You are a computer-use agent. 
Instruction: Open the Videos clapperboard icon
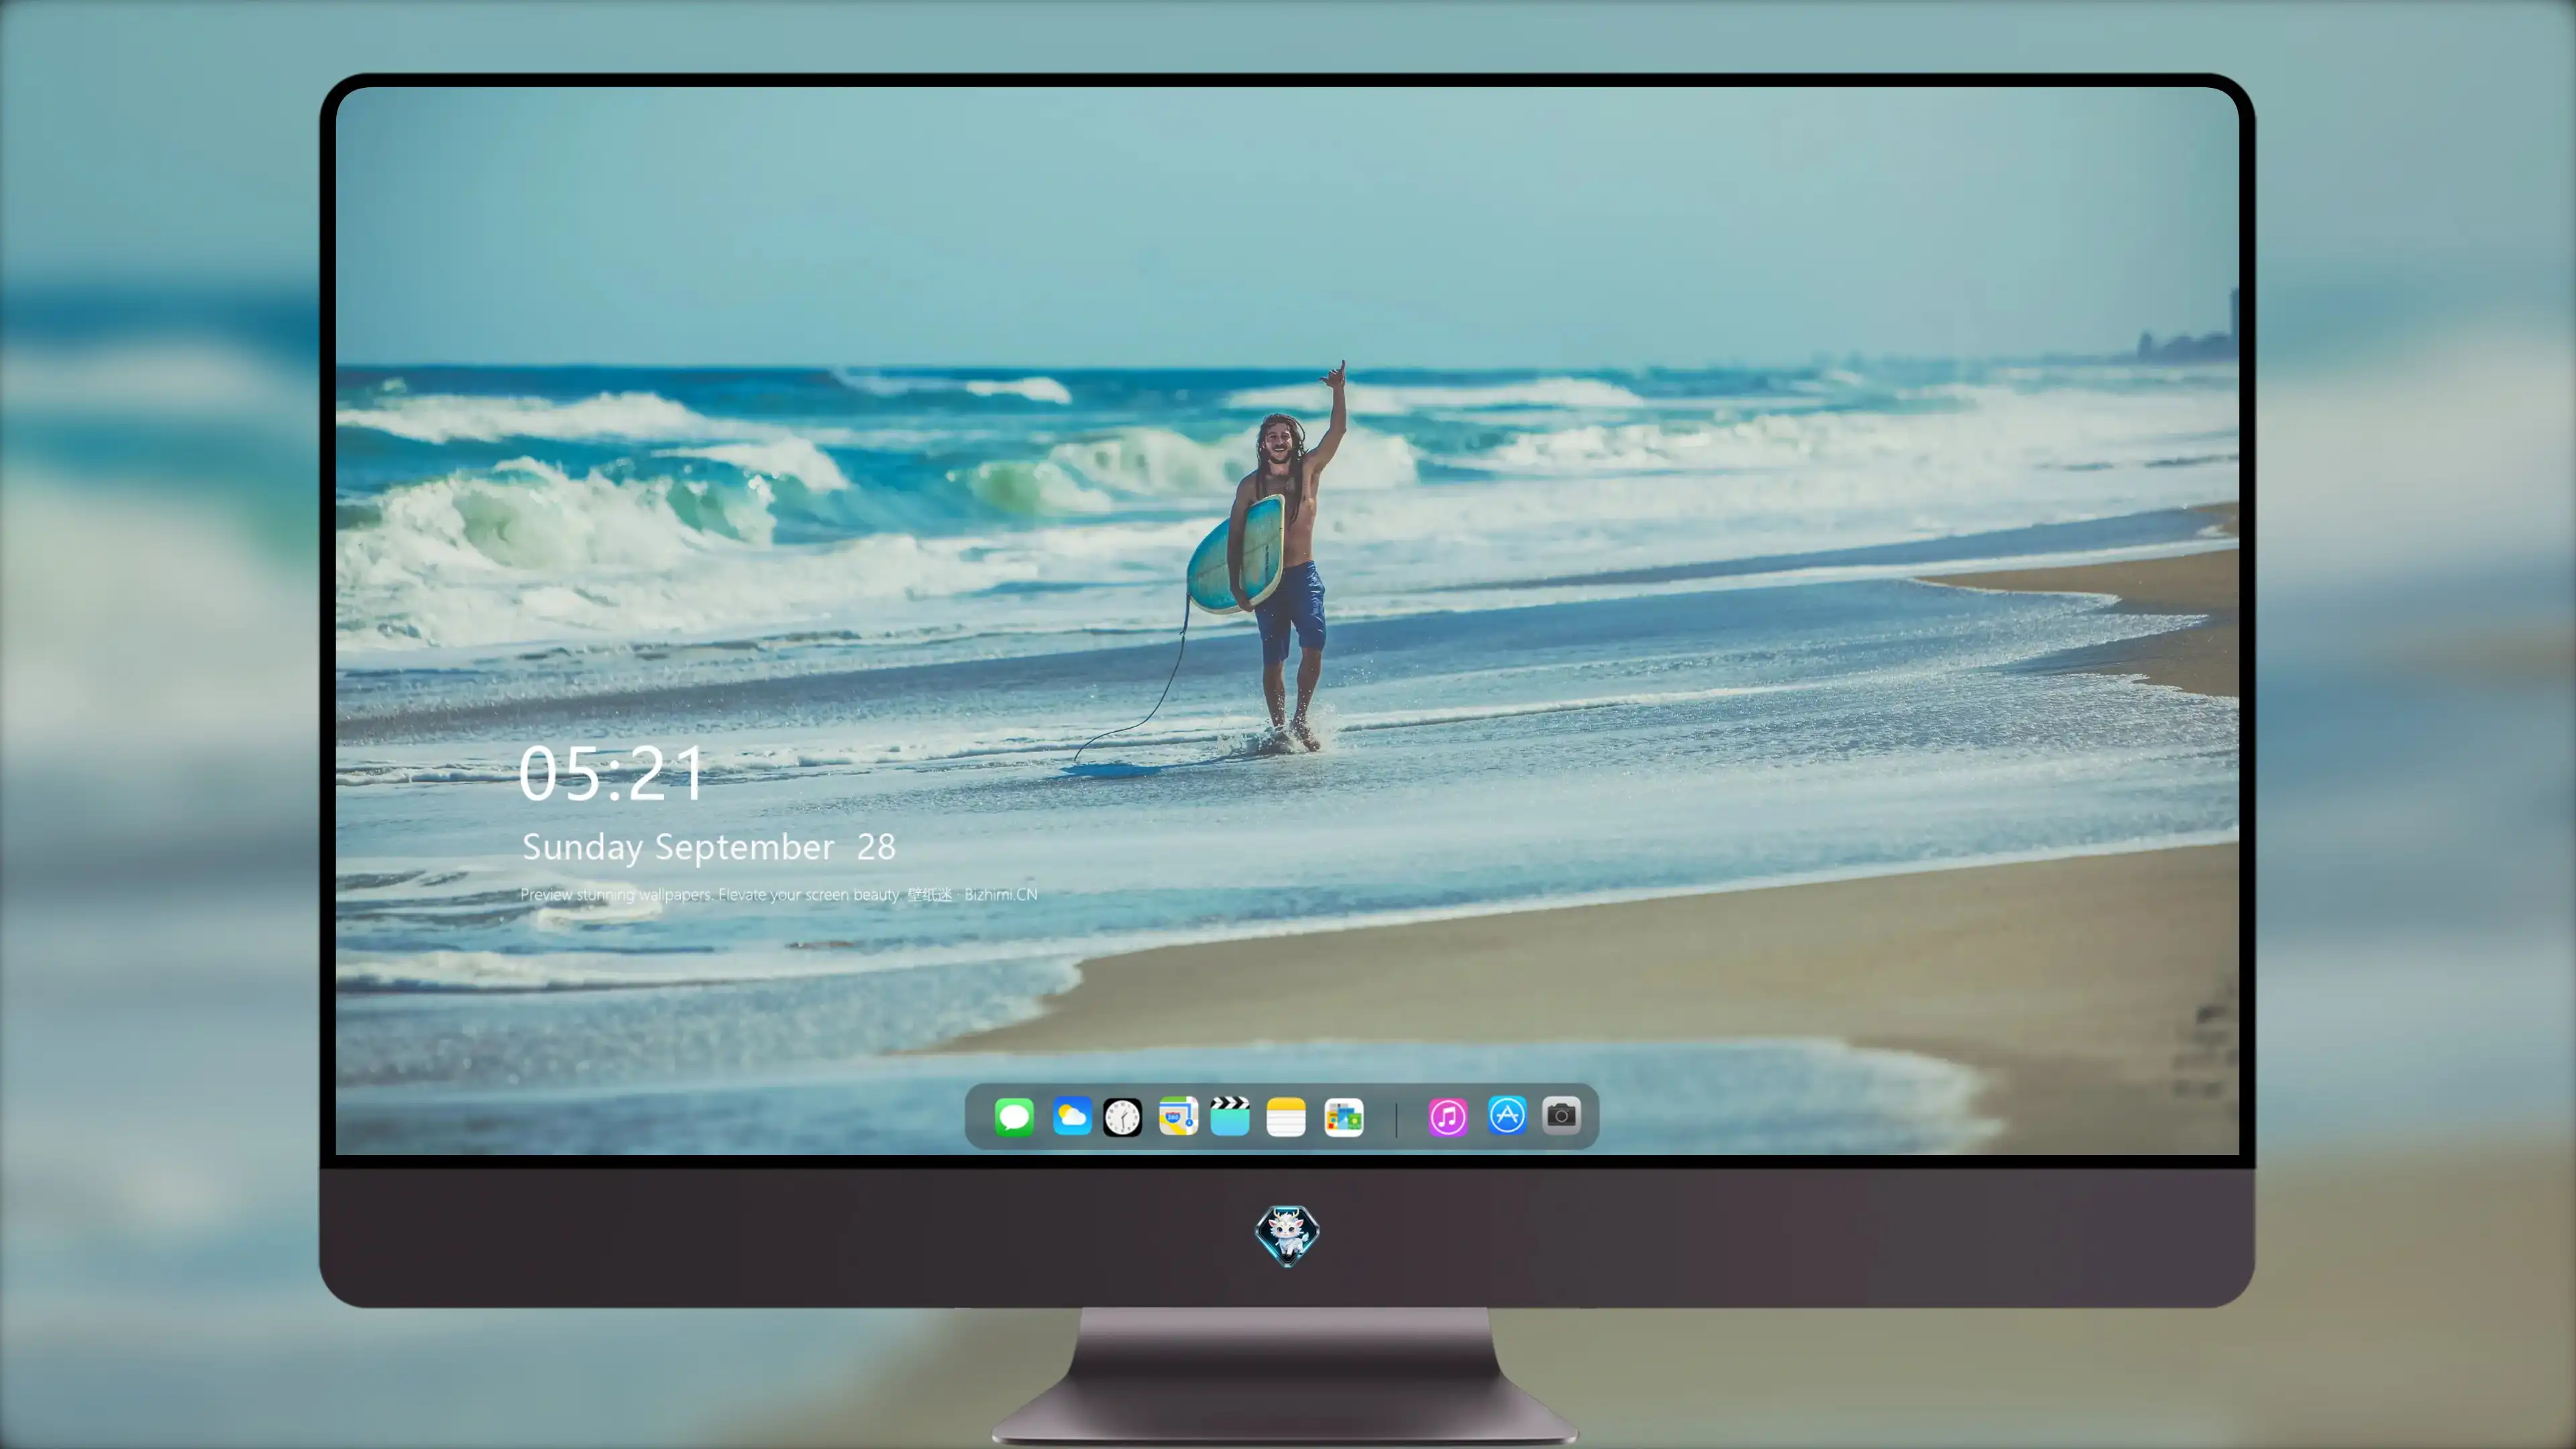click(x=1230, y=1116)
